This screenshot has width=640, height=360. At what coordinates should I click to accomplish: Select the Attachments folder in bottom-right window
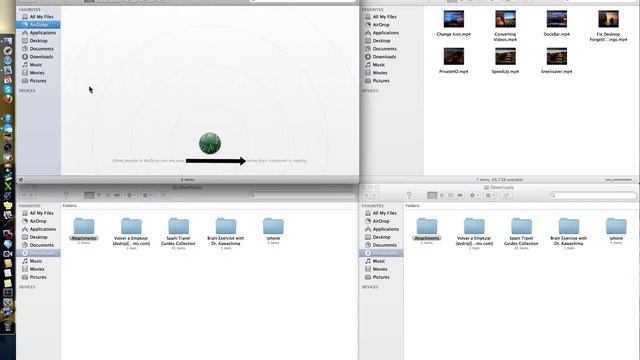[427, 229]
